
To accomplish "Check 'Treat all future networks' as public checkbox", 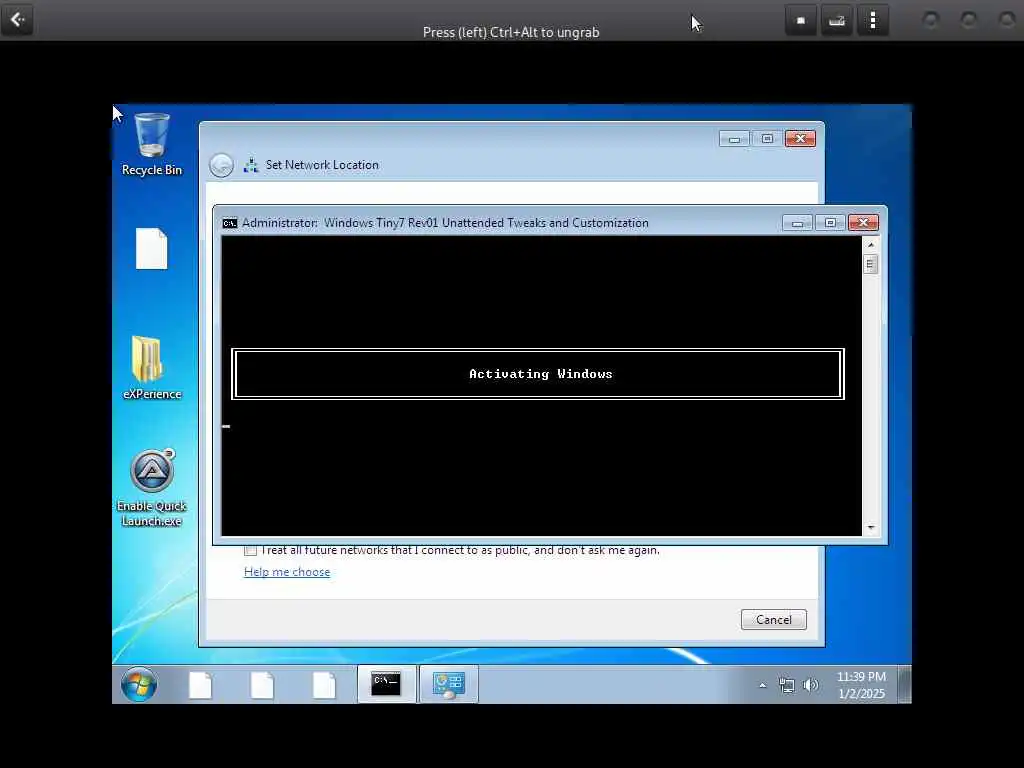I will (x=250, y=551).
